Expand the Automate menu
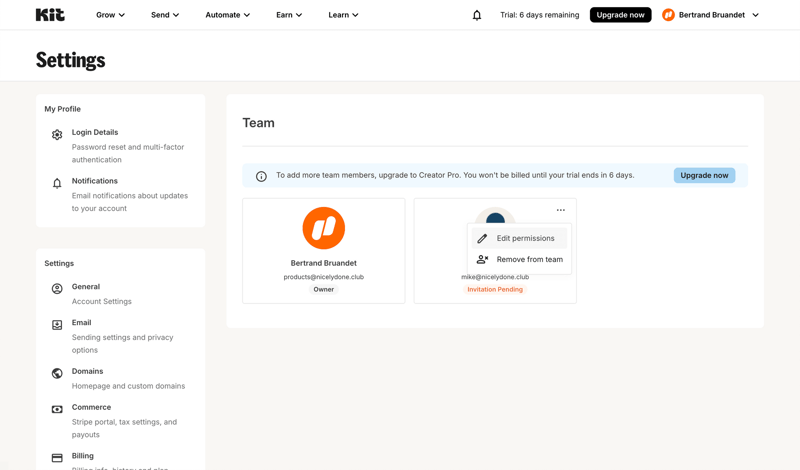The width and height of the screenshot is (800, 470). click(x=228, y=15)
